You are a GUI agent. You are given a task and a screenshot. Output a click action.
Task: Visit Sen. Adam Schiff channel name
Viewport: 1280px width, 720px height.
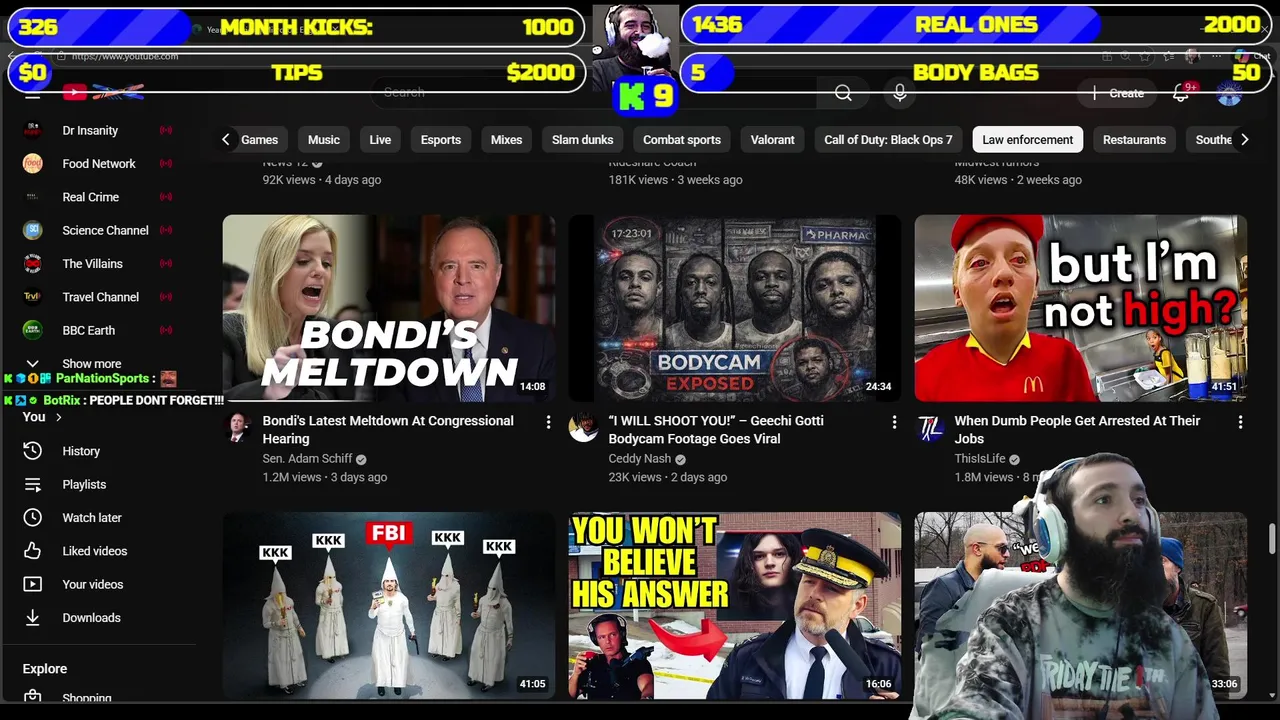pyautogui.click(x=308, y=459)
